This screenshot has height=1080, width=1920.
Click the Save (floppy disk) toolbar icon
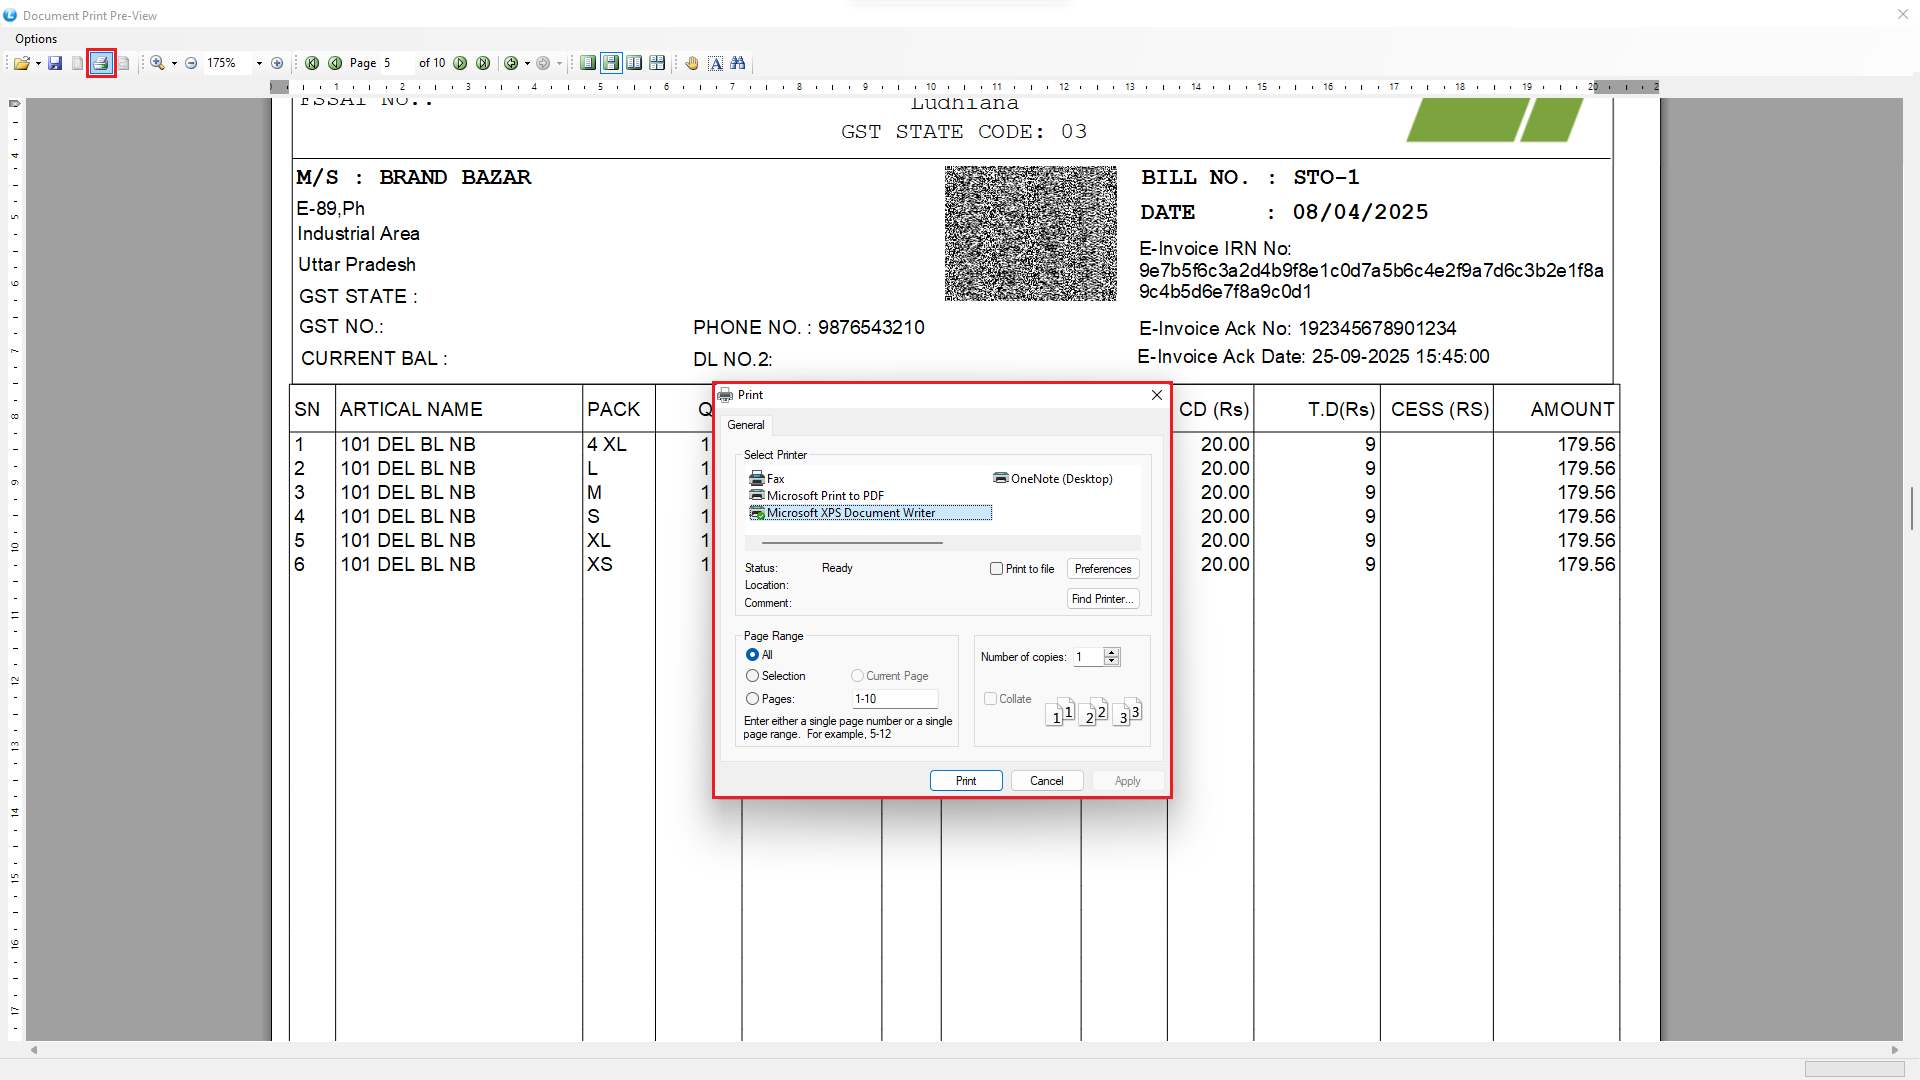point(55,63)
